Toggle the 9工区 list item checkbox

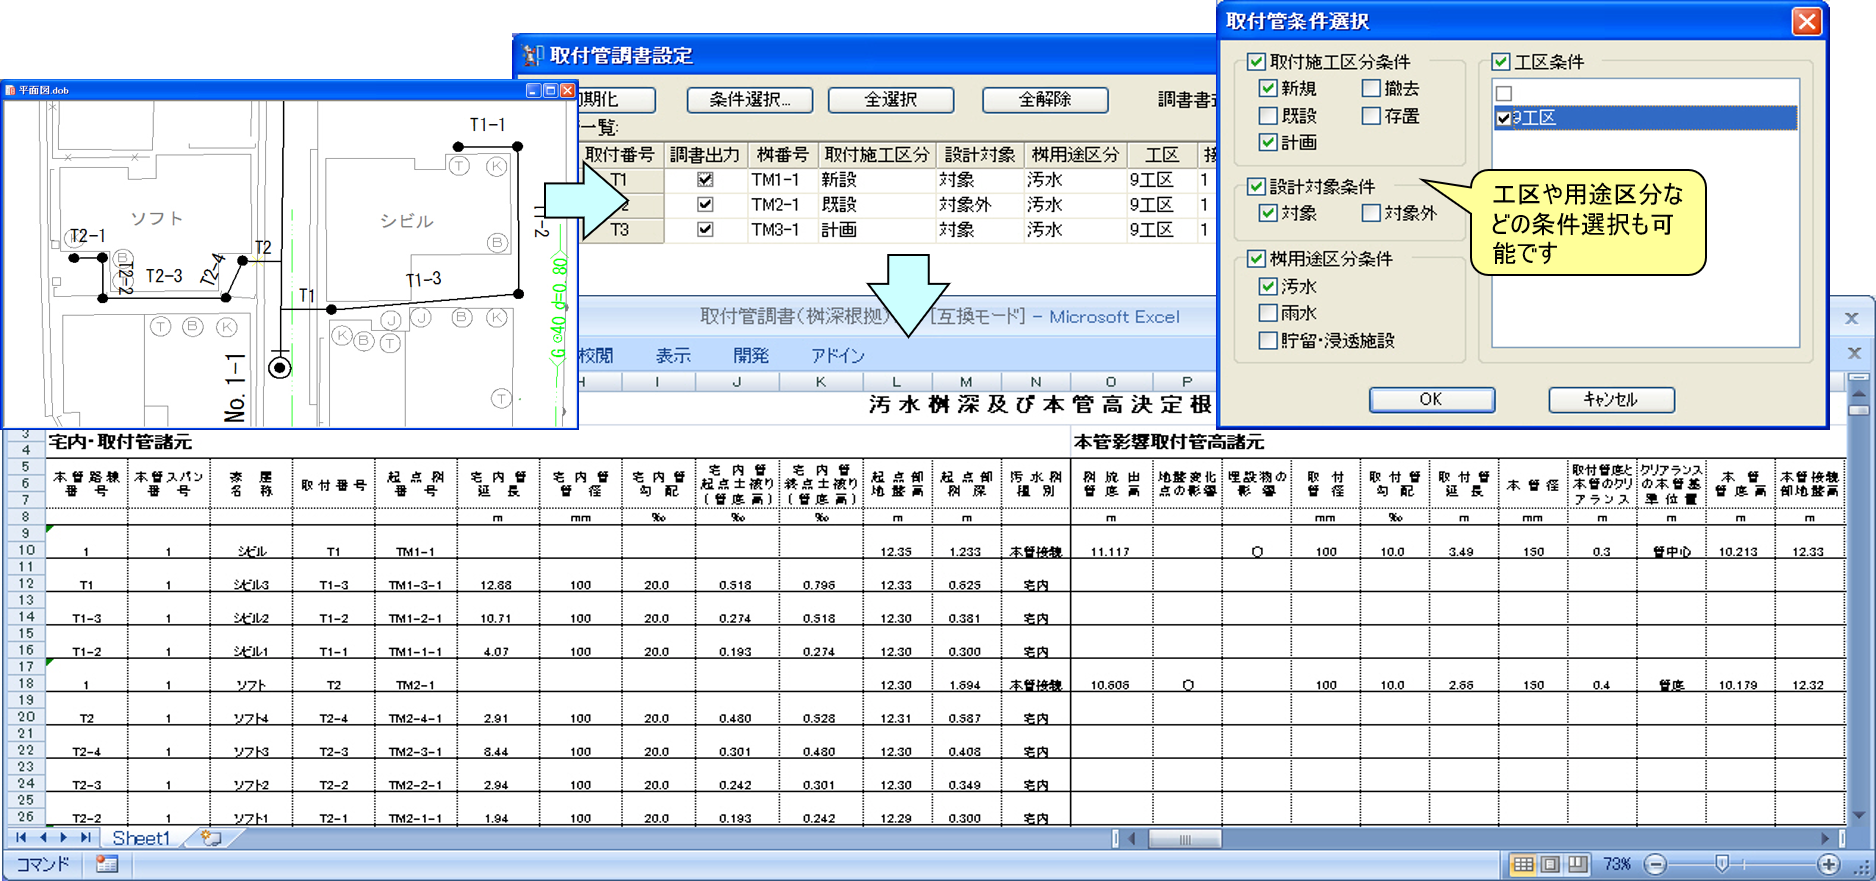click(1503, 118)
